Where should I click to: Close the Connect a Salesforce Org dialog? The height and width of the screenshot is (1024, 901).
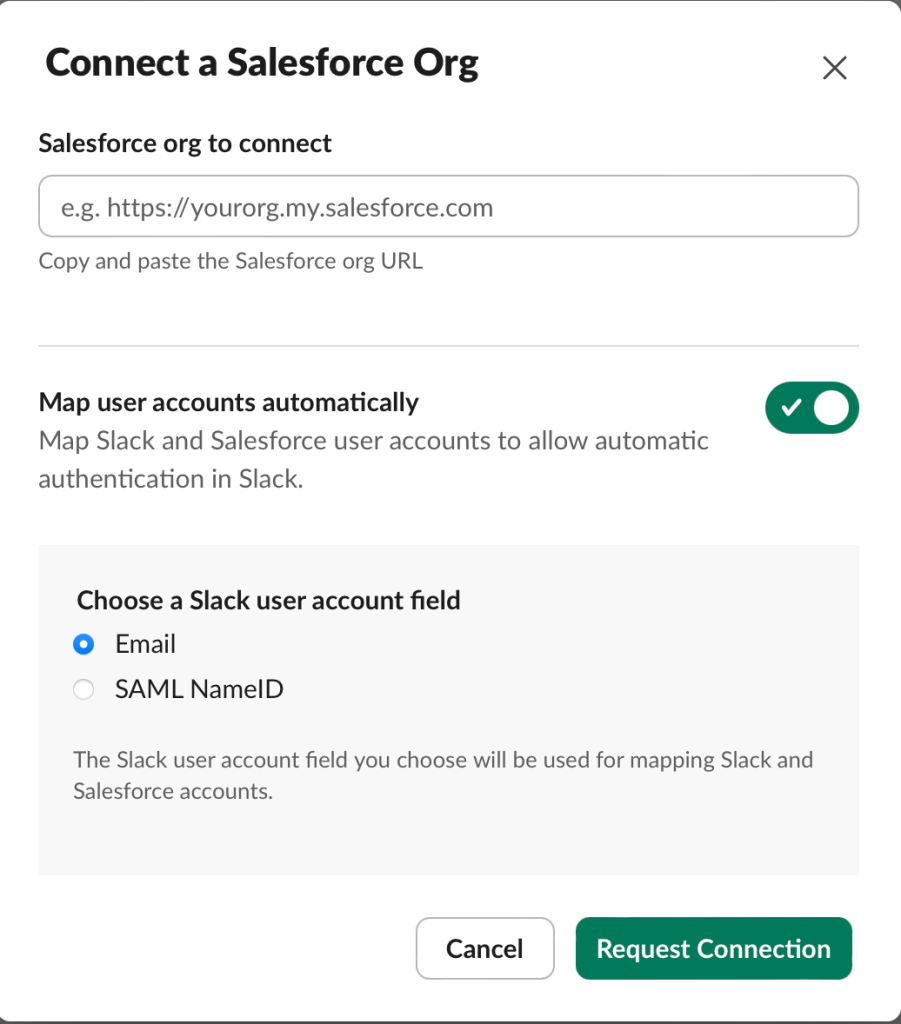835,68
